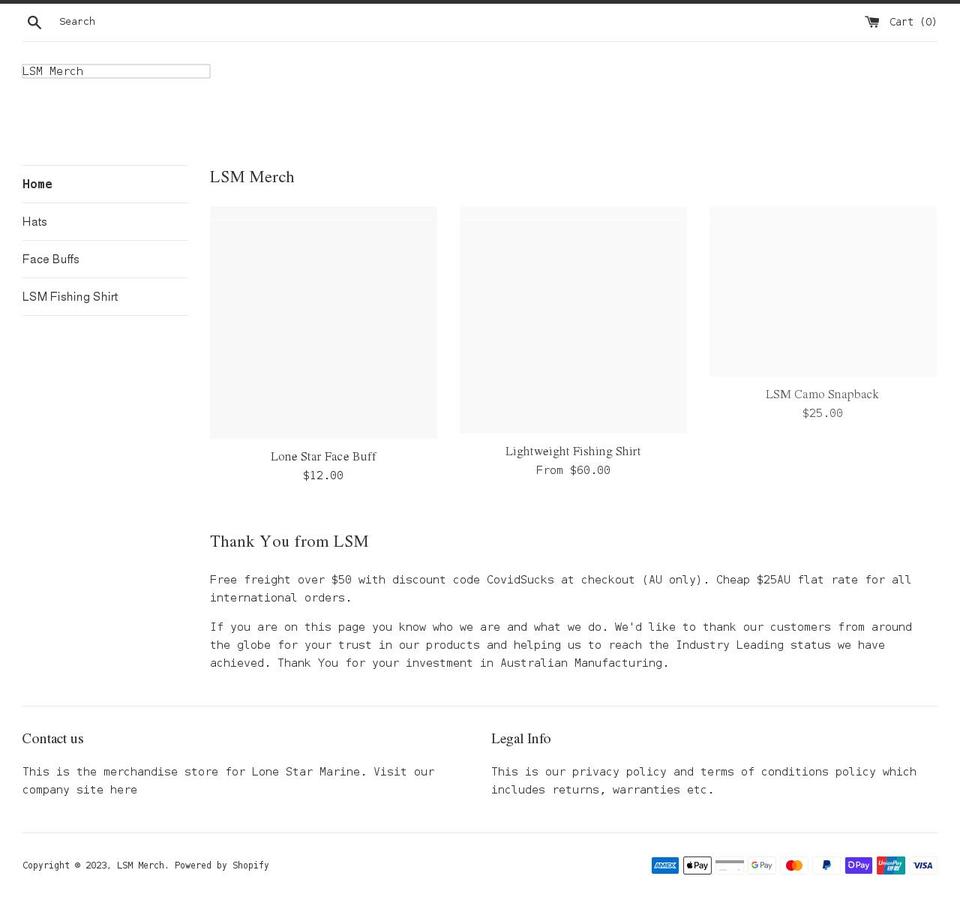Click the From $60.00 price
Screen dimensions: 960x897
pos(573,470)
